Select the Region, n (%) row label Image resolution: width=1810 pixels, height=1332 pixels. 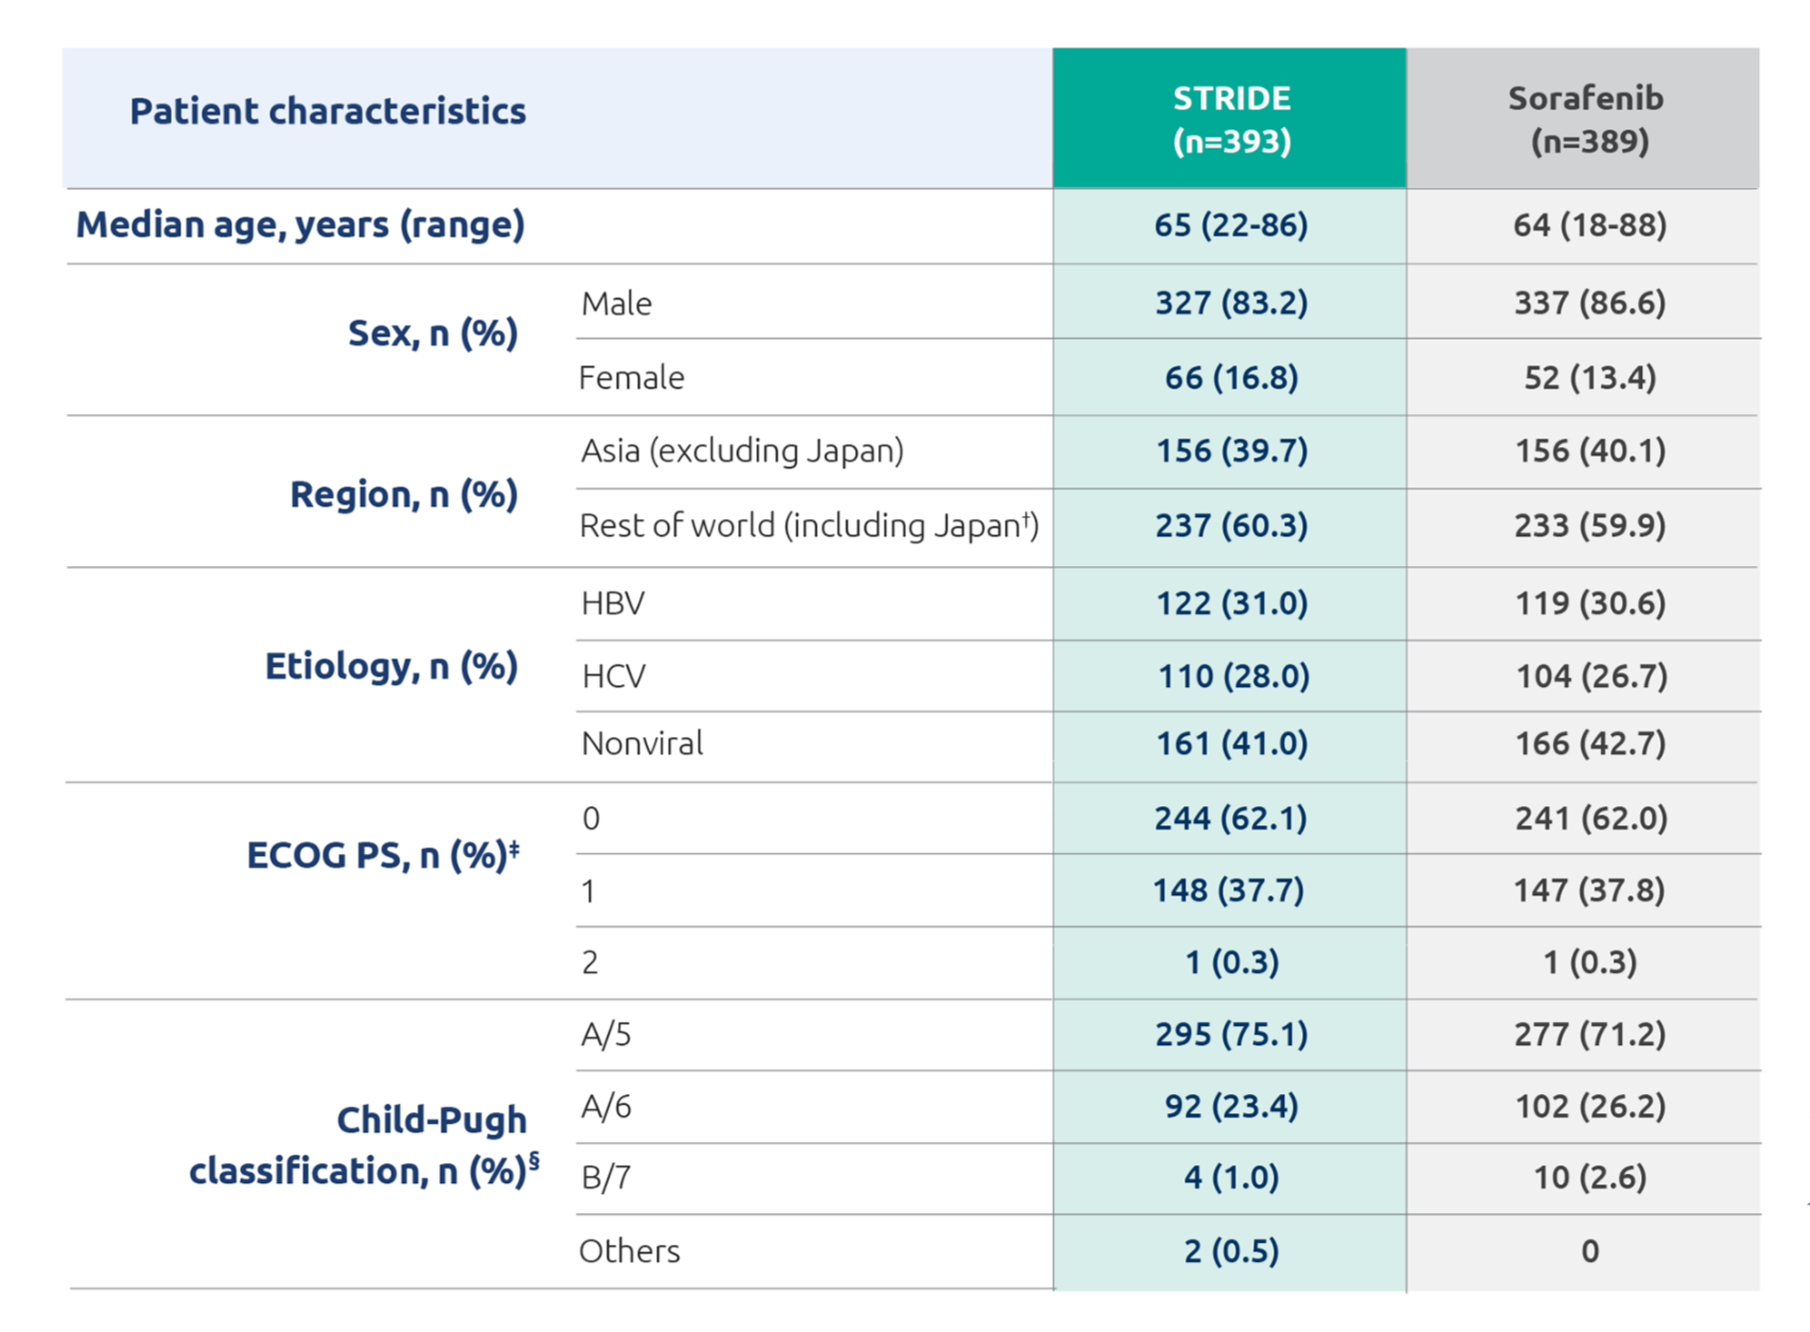point(404,494)
